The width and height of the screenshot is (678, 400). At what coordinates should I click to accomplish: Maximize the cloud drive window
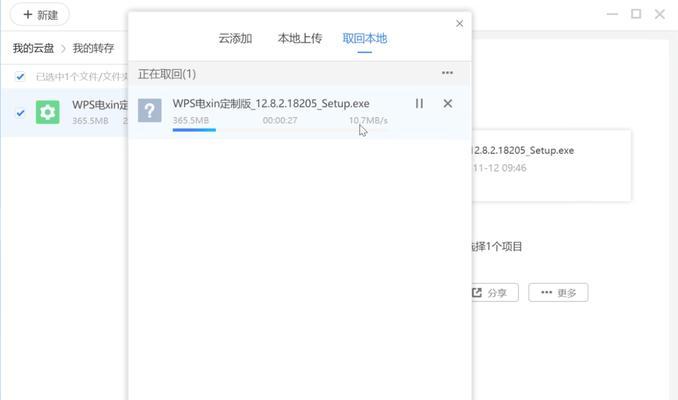636,14
